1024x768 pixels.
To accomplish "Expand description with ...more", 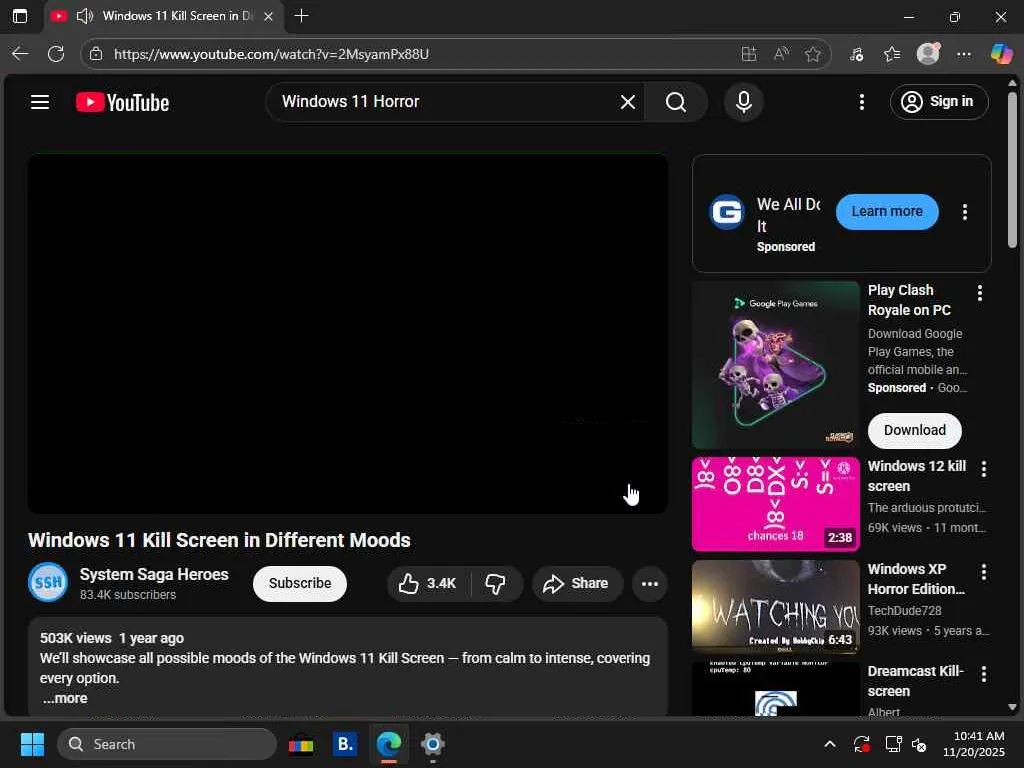I will (65, 698).
